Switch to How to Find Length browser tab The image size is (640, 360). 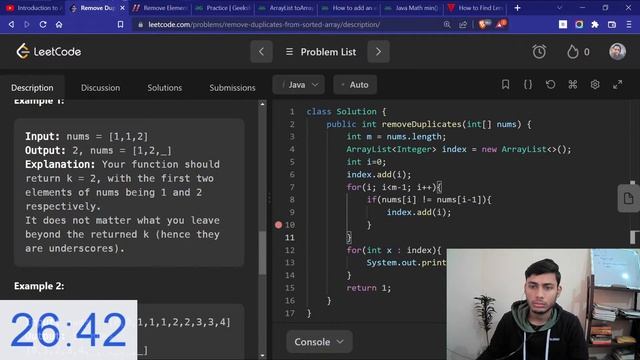[475, 8]
